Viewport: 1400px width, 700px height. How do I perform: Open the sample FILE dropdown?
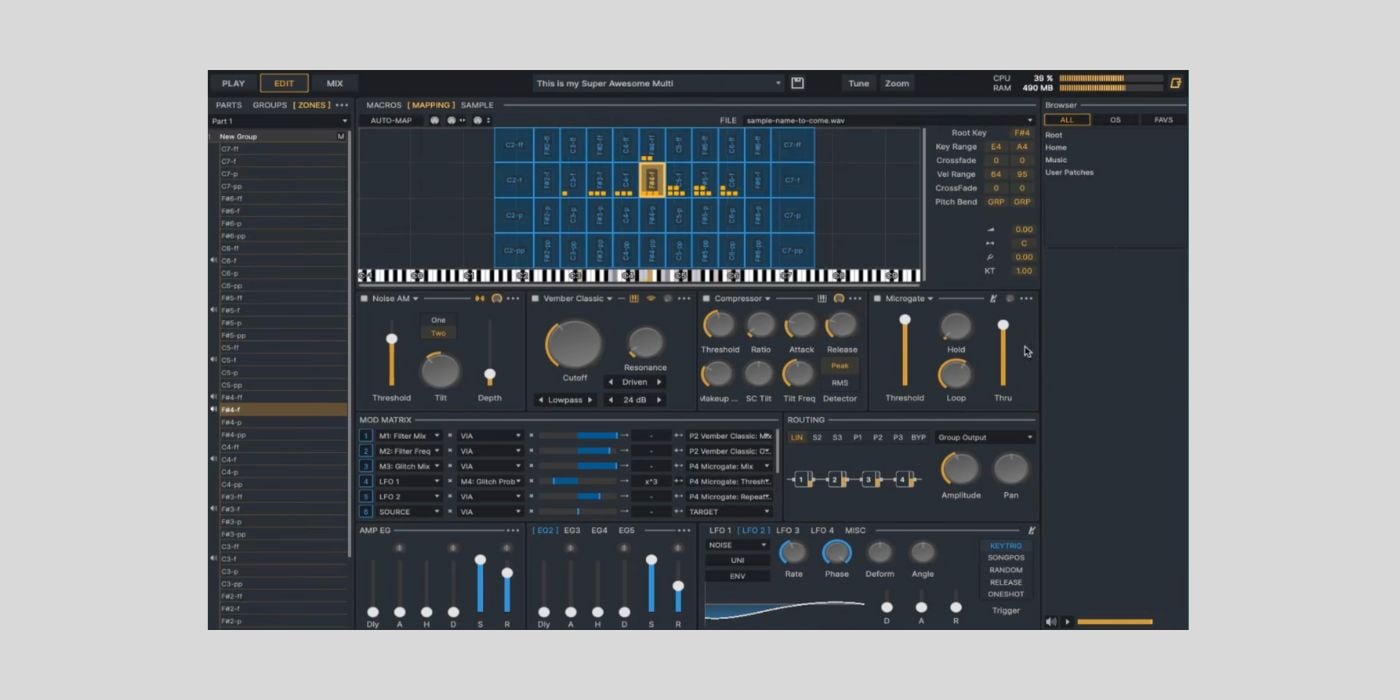(x=1030, y=119)
